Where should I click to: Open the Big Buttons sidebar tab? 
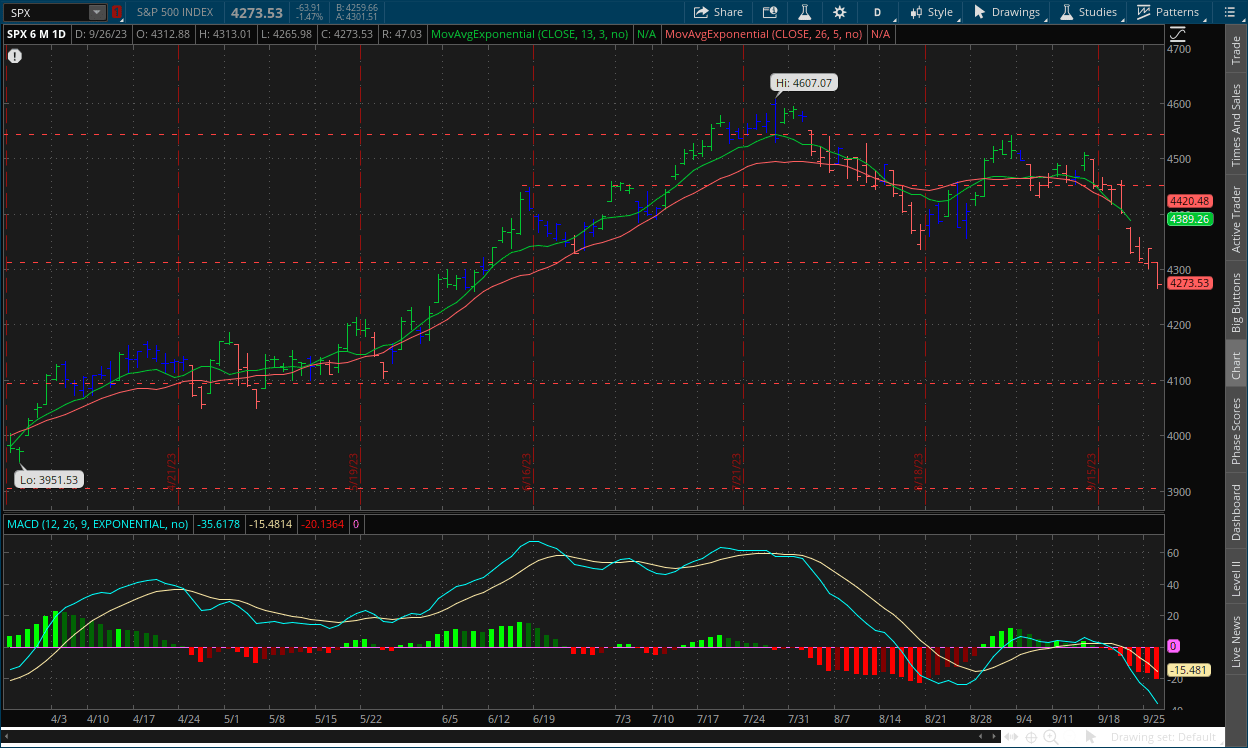pos(1237,301)
